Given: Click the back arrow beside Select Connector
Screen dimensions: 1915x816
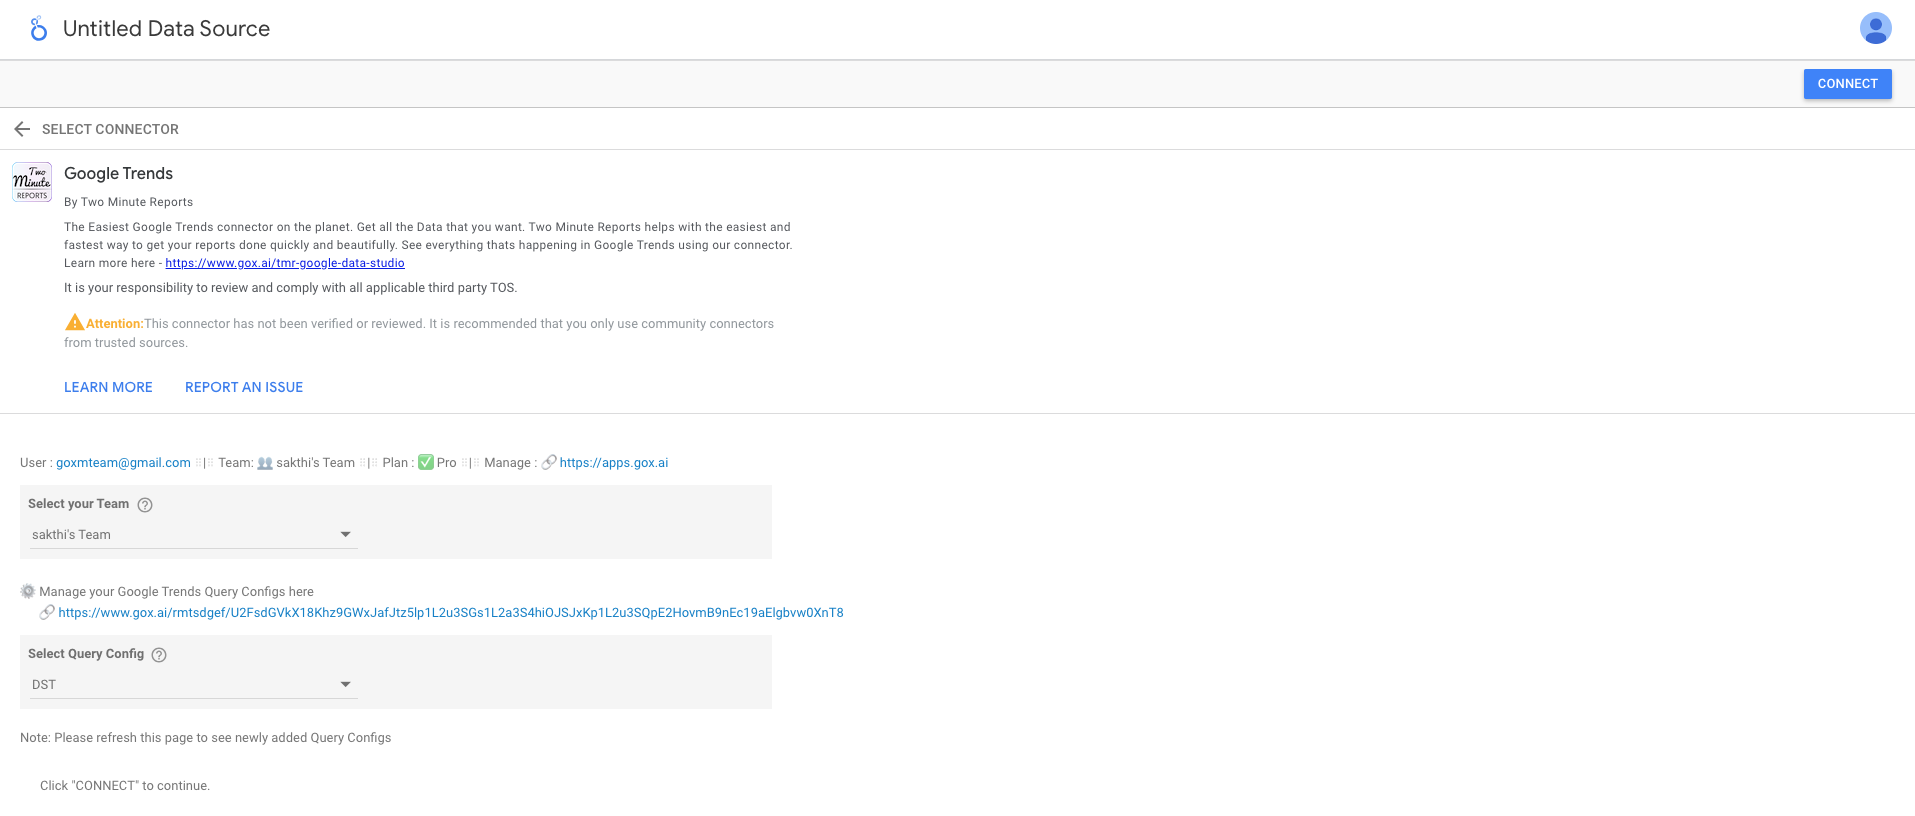Looking at the screenshot, I should point(22,129).
